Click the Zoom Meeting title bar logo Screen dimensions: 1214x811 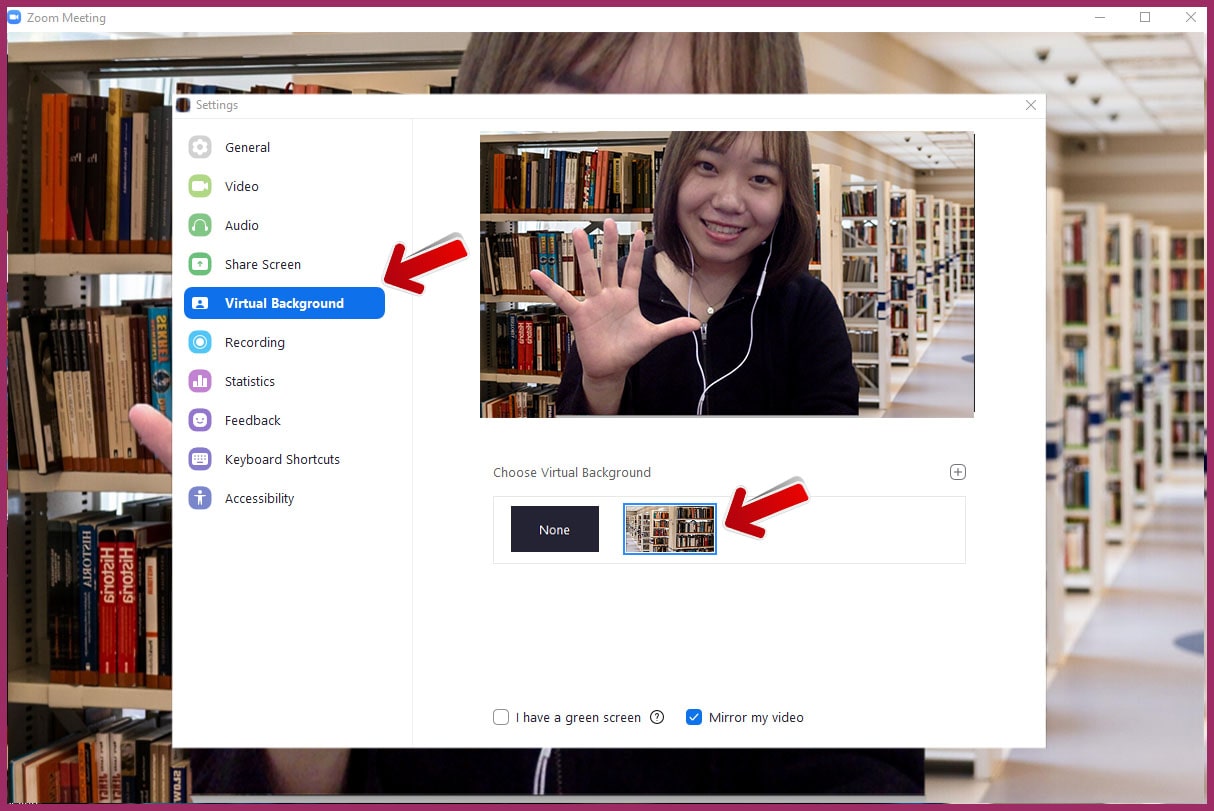tap(14, 18)
